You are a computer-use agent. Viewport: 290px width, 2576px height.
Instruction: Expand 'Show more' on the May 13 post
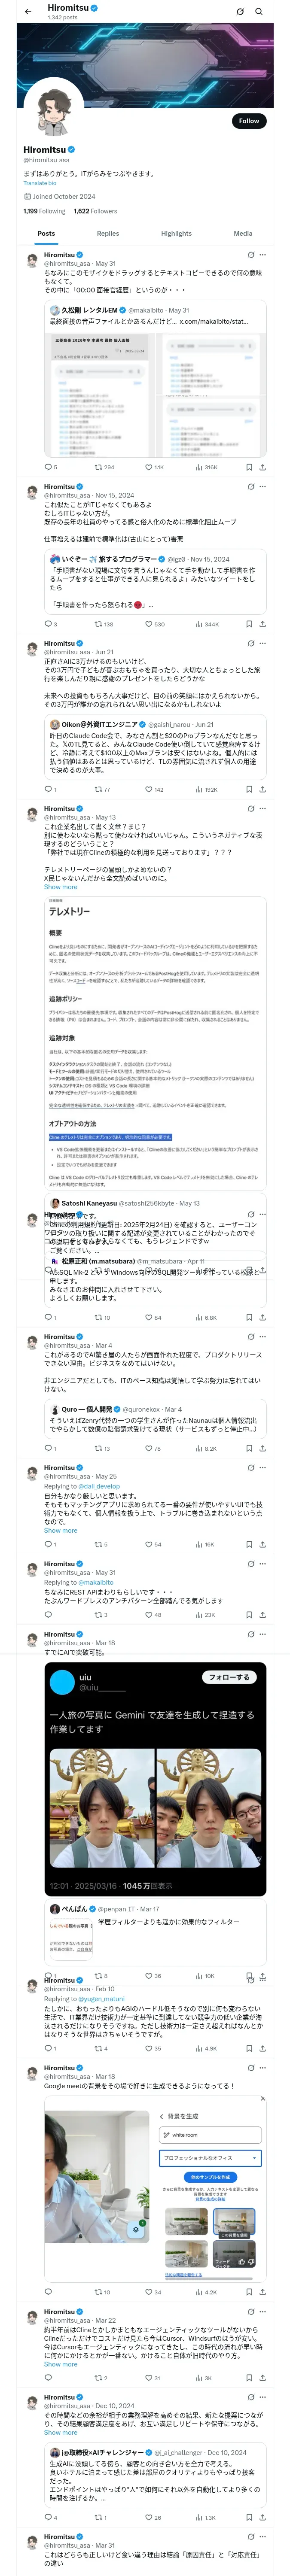coord(60,887)
